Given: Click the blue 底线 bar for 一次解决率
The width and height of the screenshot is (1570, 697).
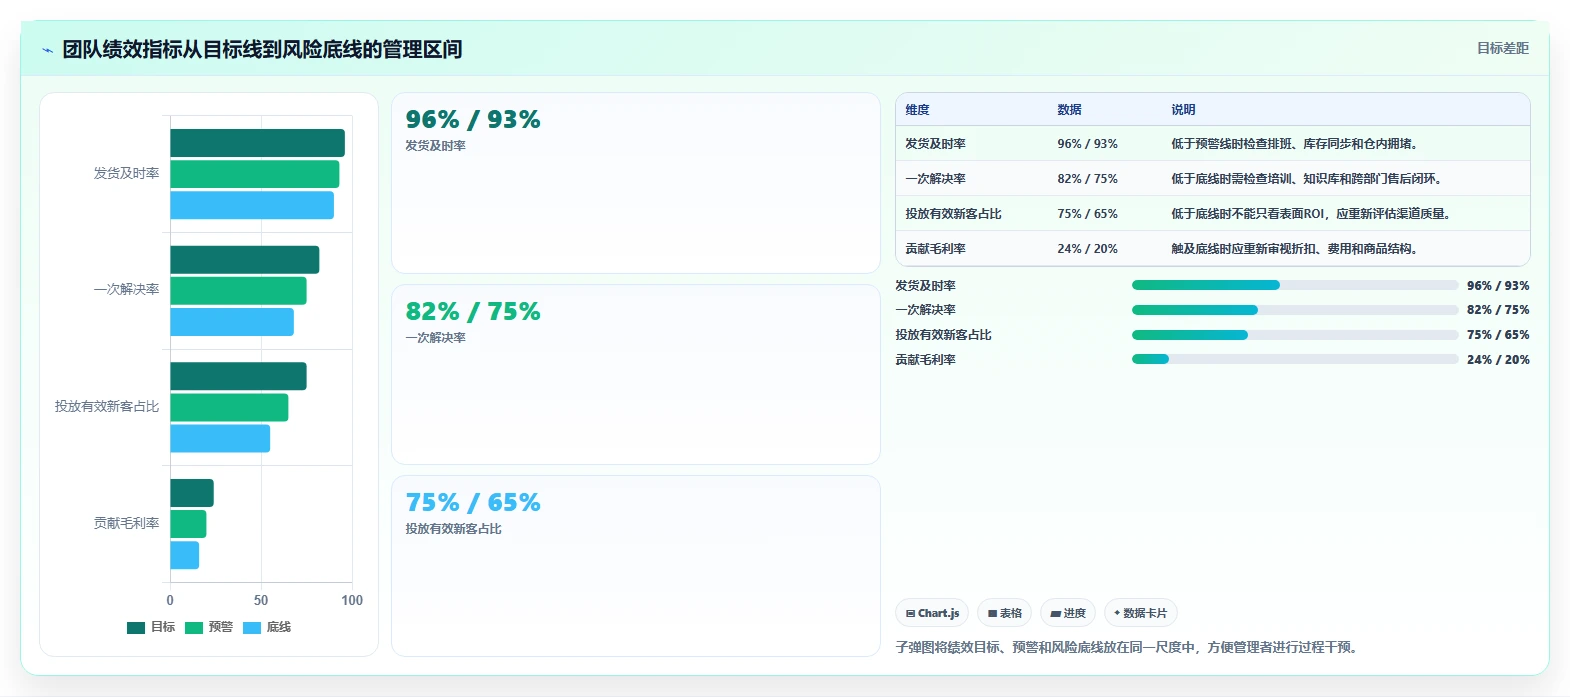Looking at the screenshot, I should pos(232,322).
